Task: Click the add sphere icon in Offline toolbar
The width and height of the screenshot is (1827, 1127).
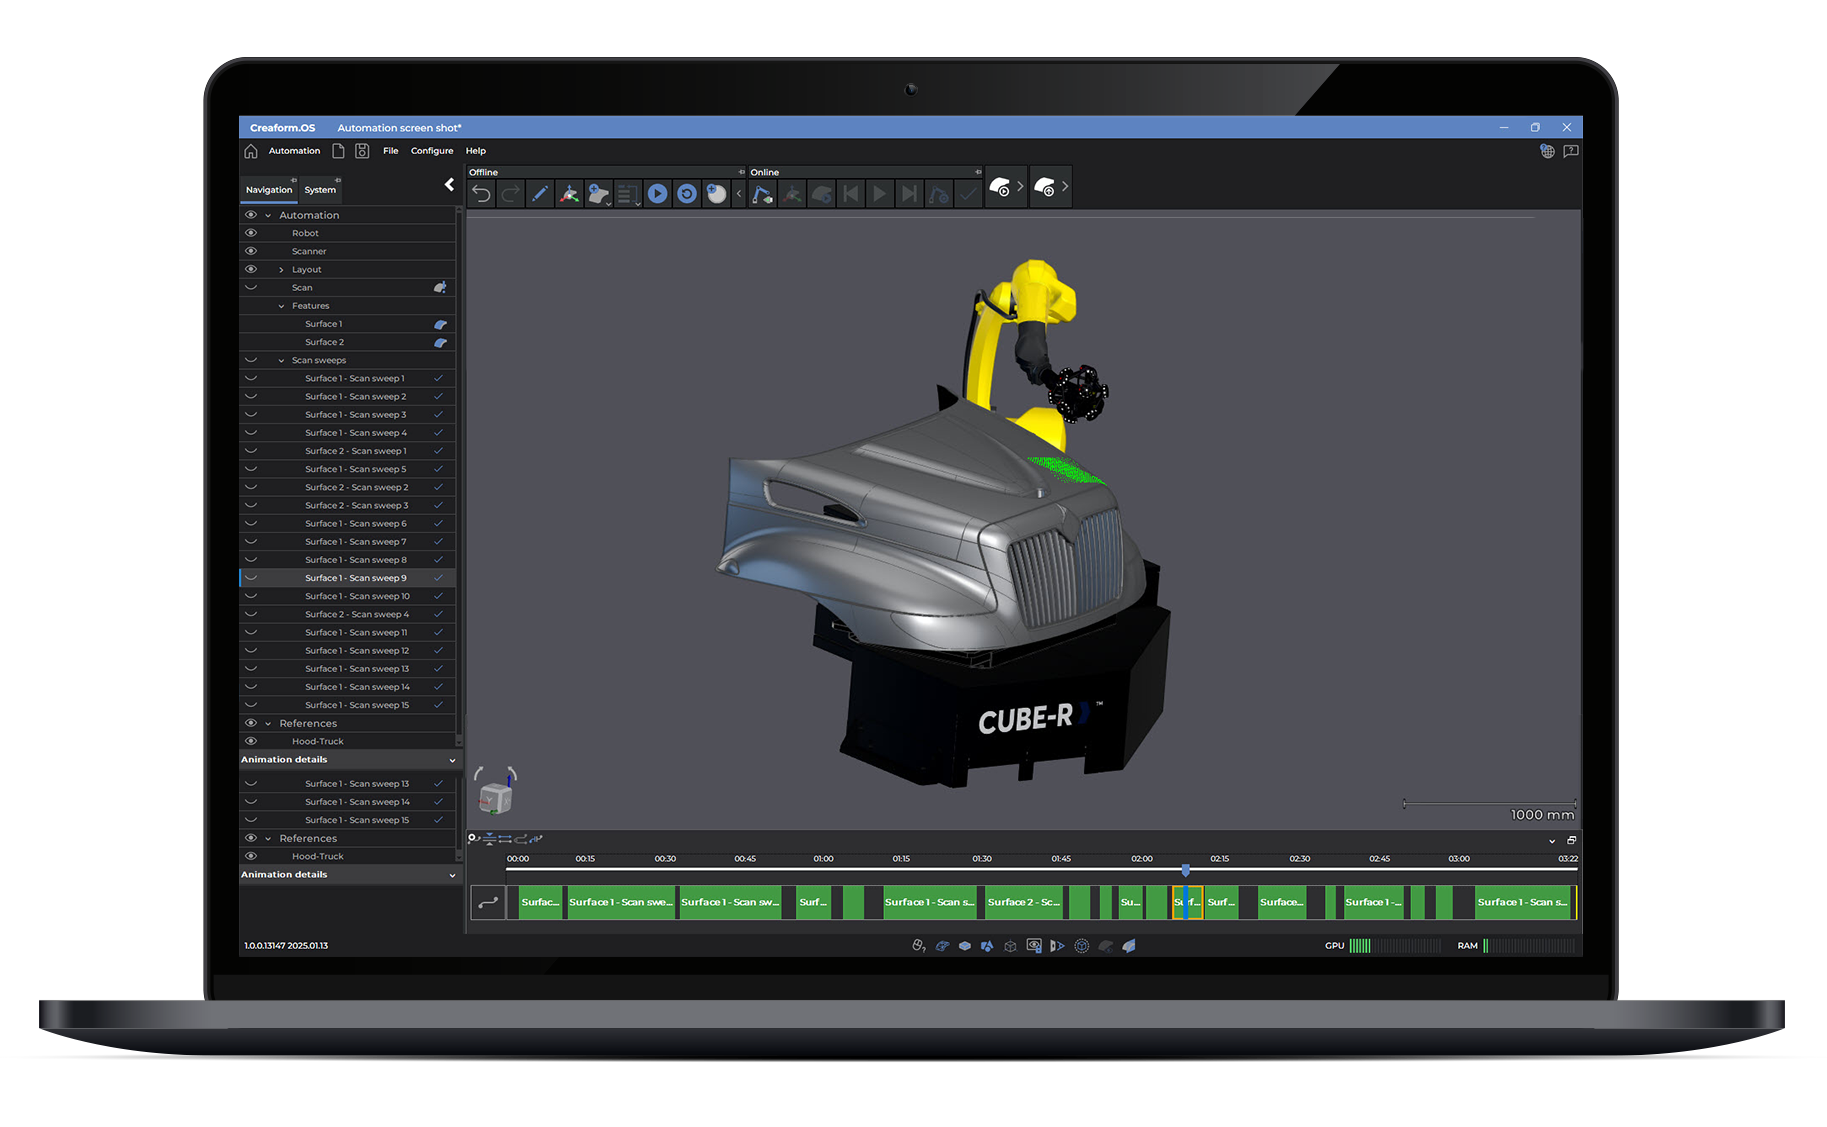Action: pos(716,194)
